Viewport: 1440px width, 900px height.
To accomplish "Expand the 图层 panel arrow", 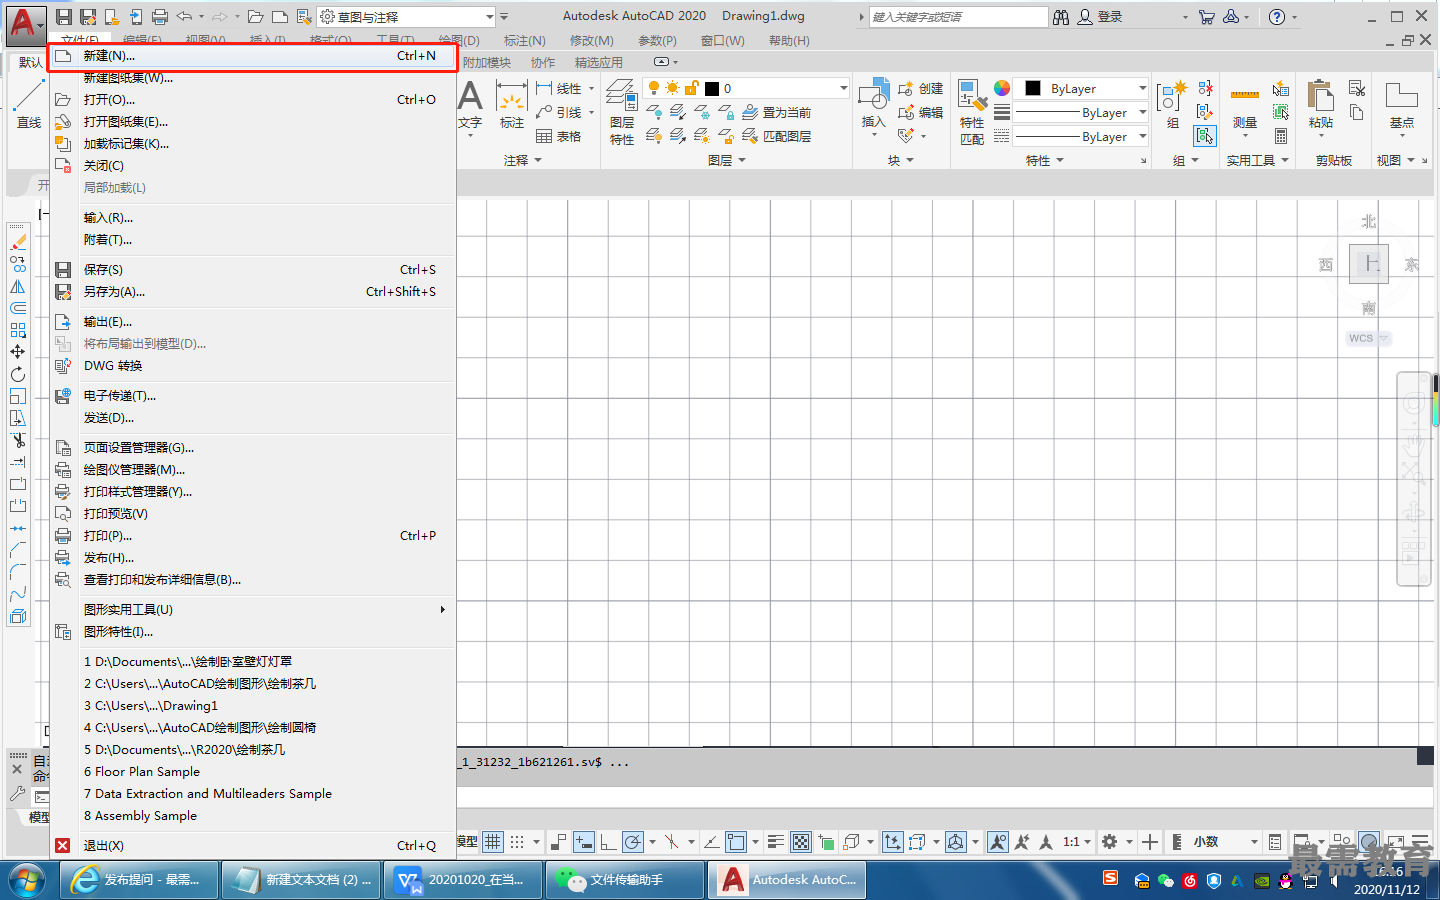I will point(742,160).
